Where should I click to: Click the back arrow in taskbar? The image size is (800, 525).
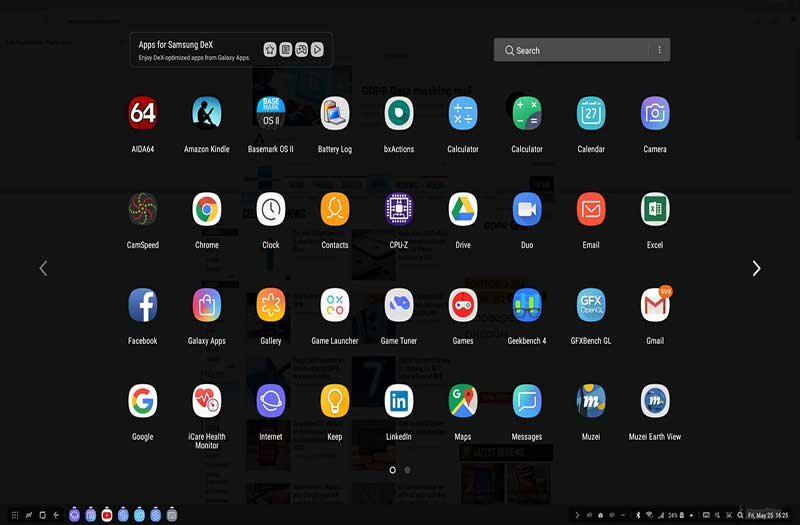pos(56,515)
